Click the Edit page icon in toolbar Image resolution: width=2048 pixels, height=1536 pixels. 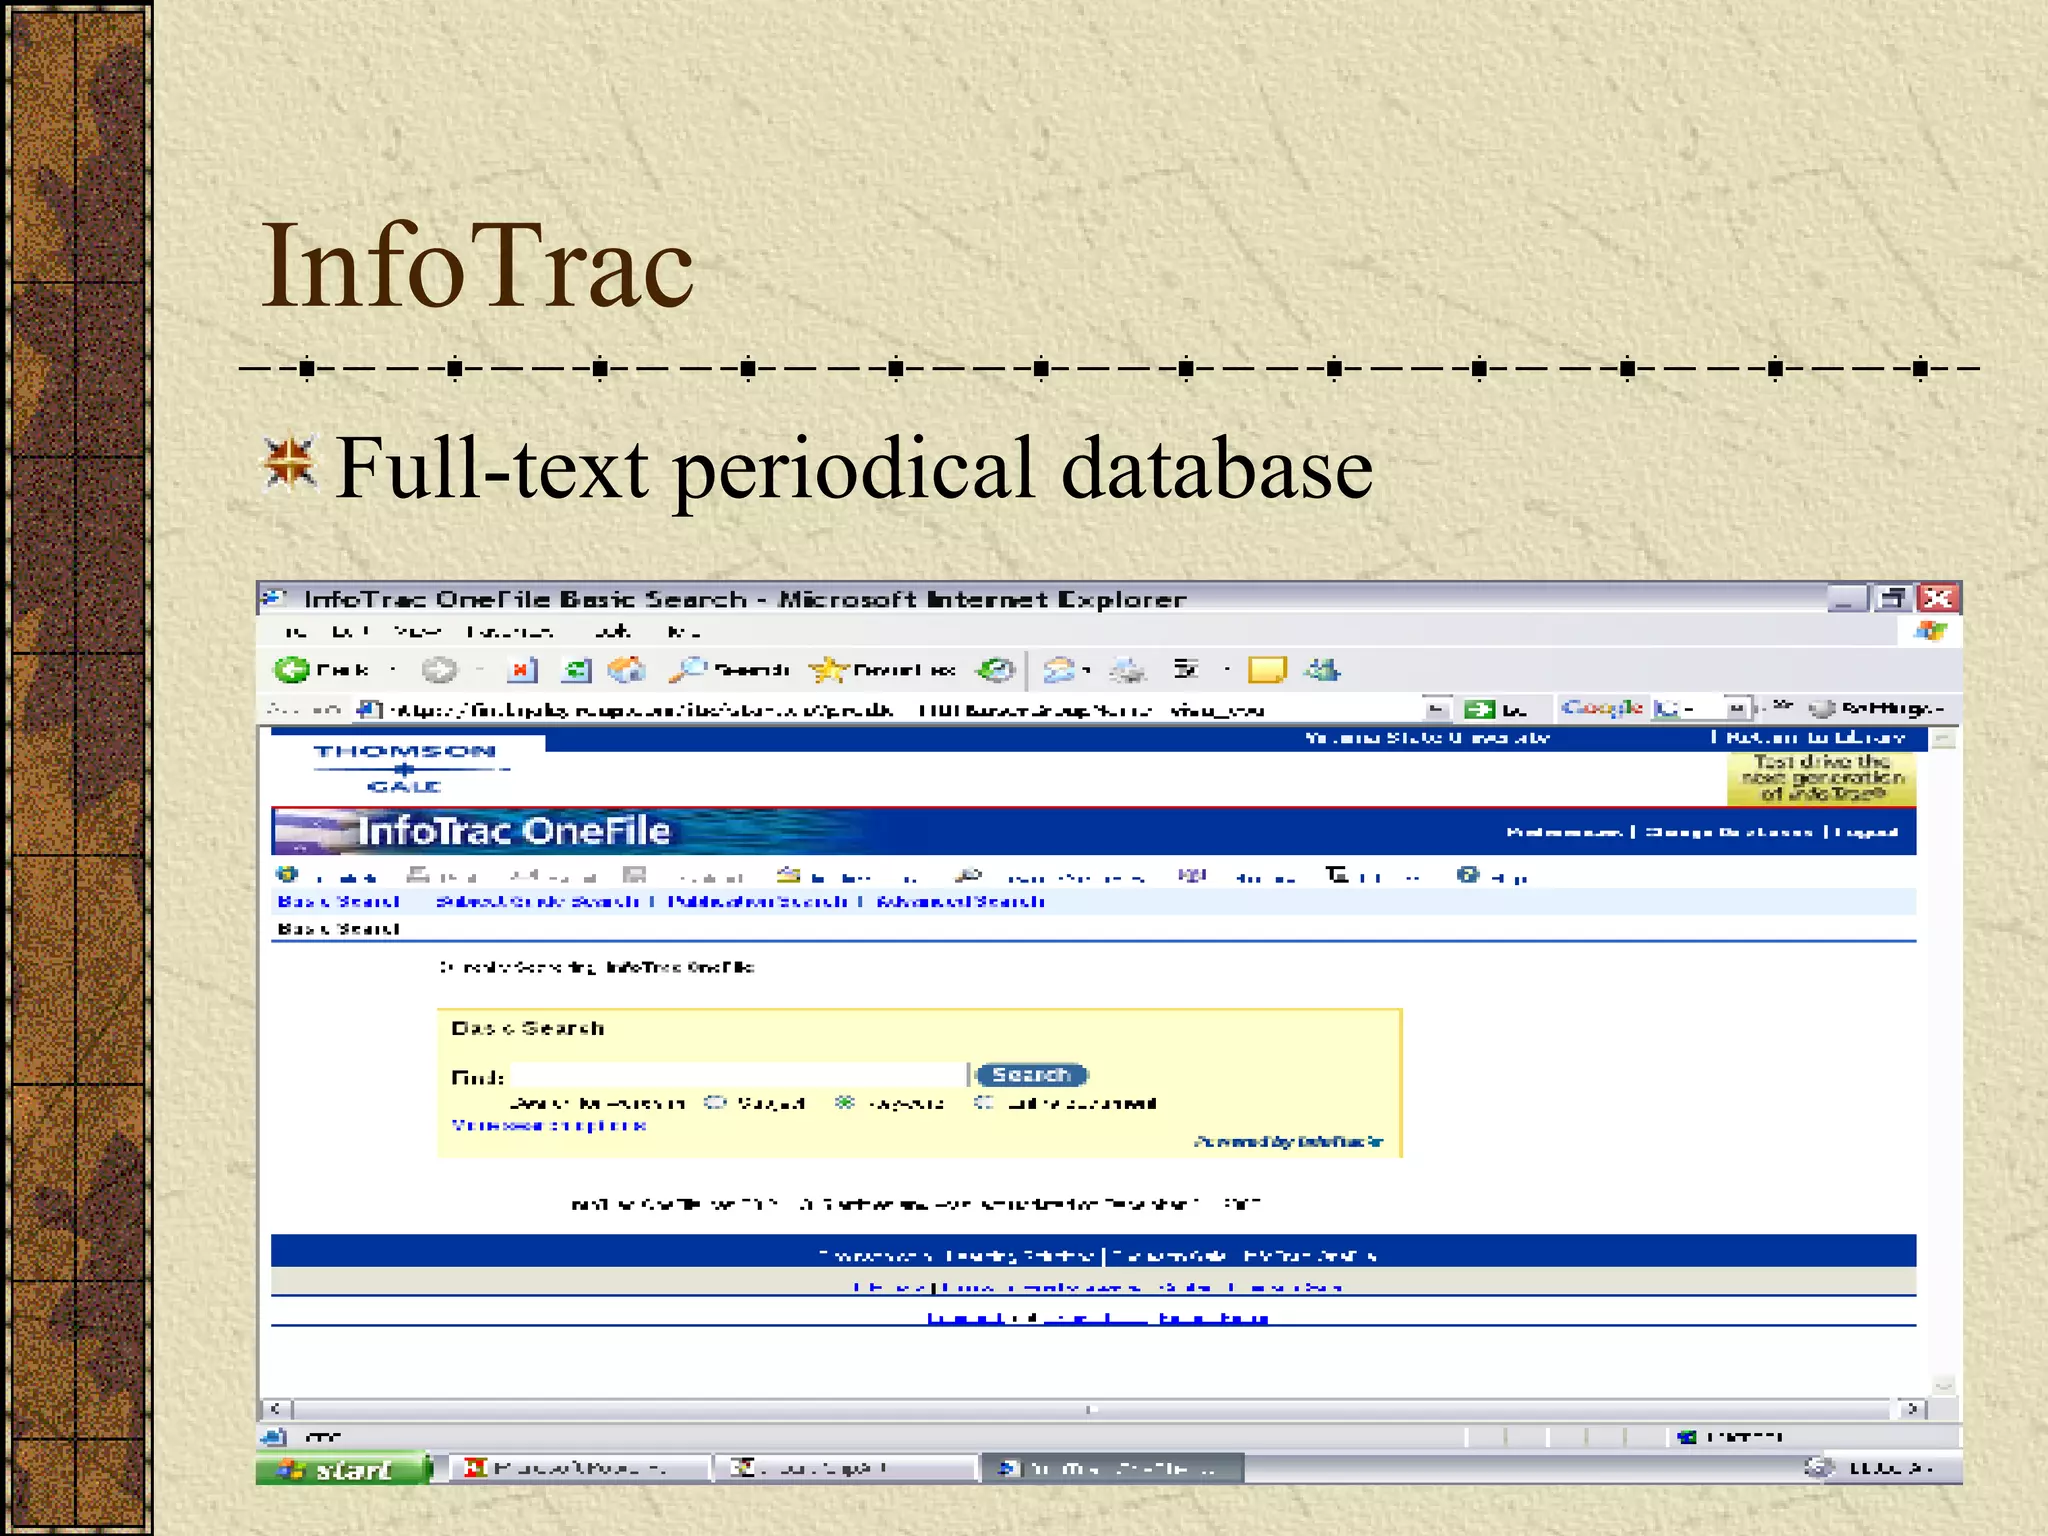pyautogui.click(x=1186, y=668)
